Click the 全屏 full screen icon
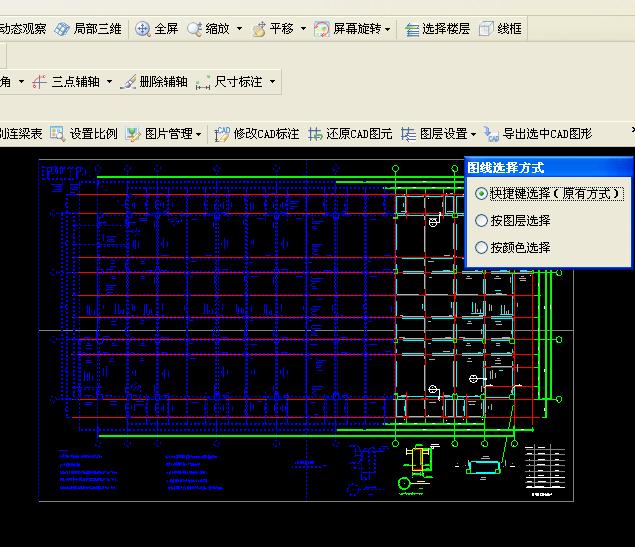 click(143, 29)
